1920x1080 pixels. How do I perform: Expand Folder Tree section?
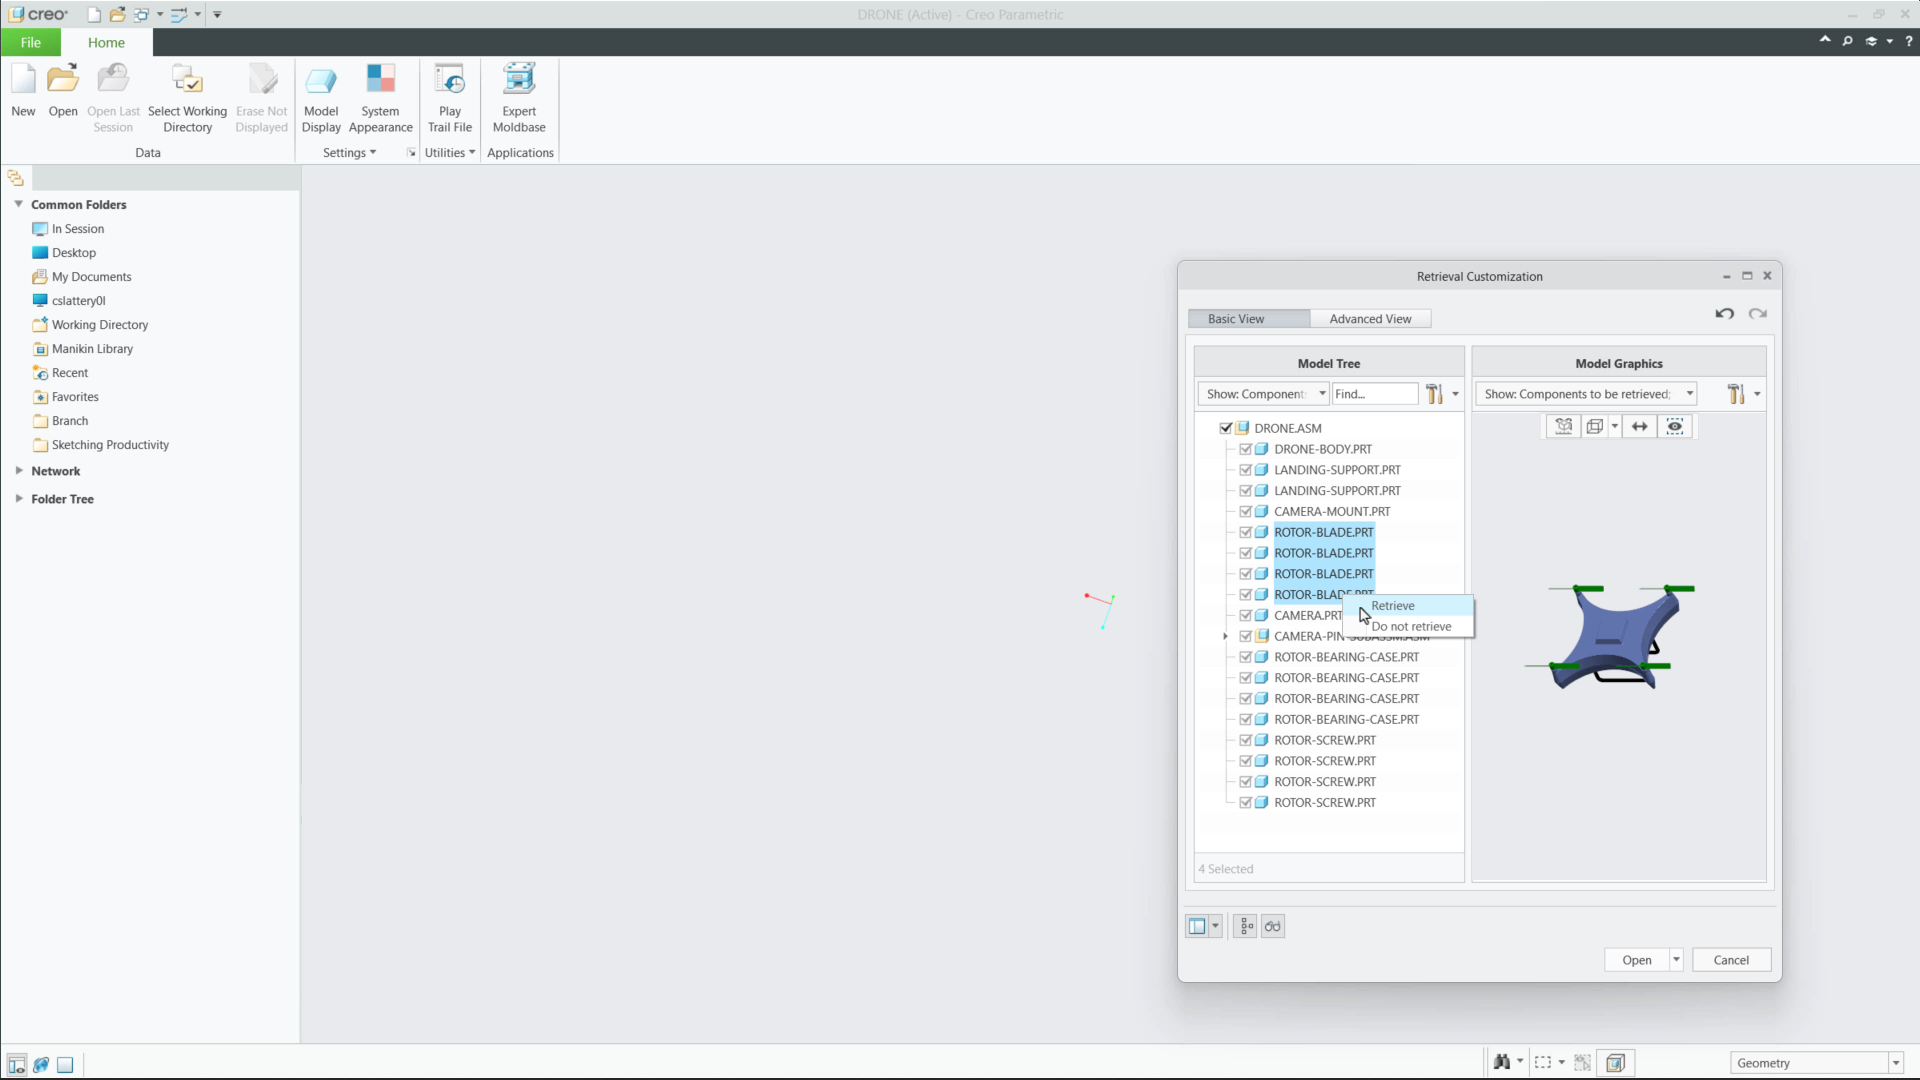click(x=18, y=498)
